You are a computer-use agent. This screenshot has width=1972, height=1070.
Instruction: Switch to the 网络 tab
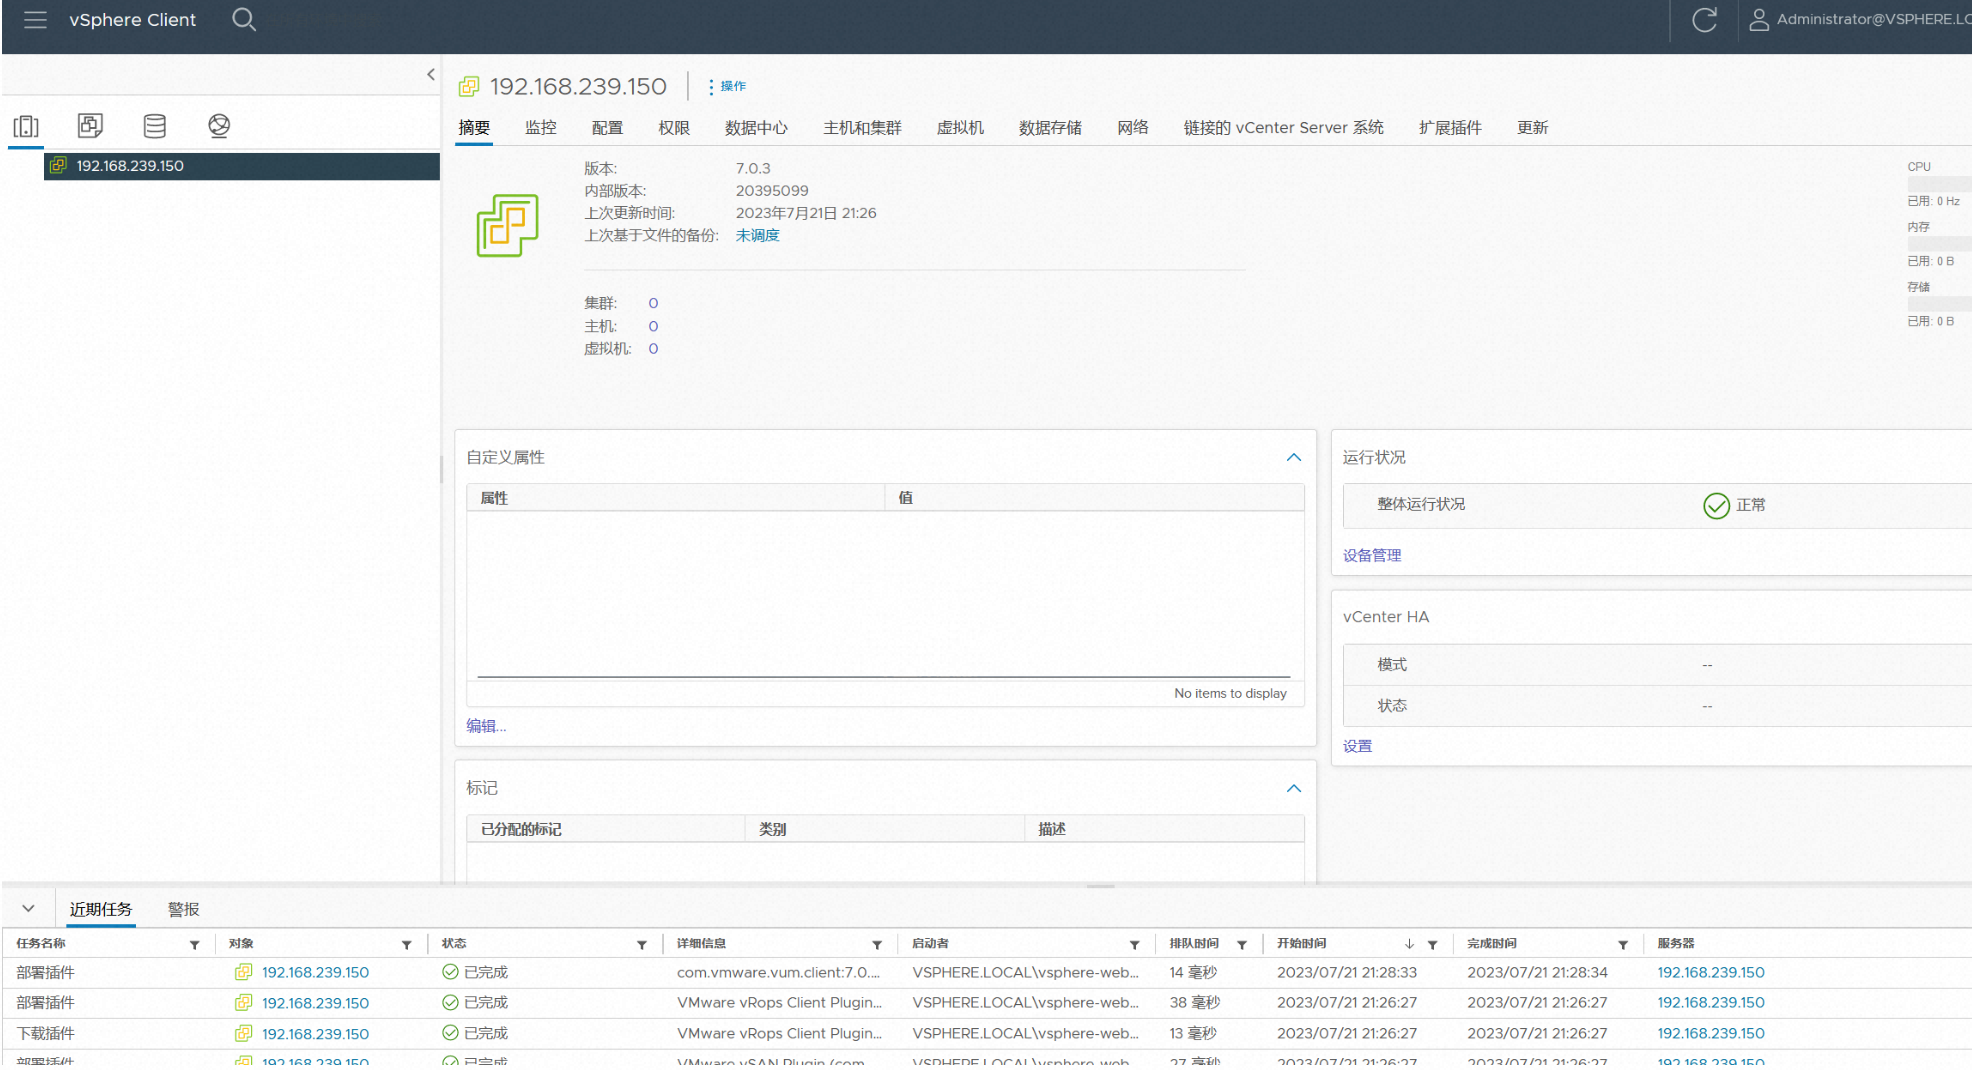[x=1133, y=127]
